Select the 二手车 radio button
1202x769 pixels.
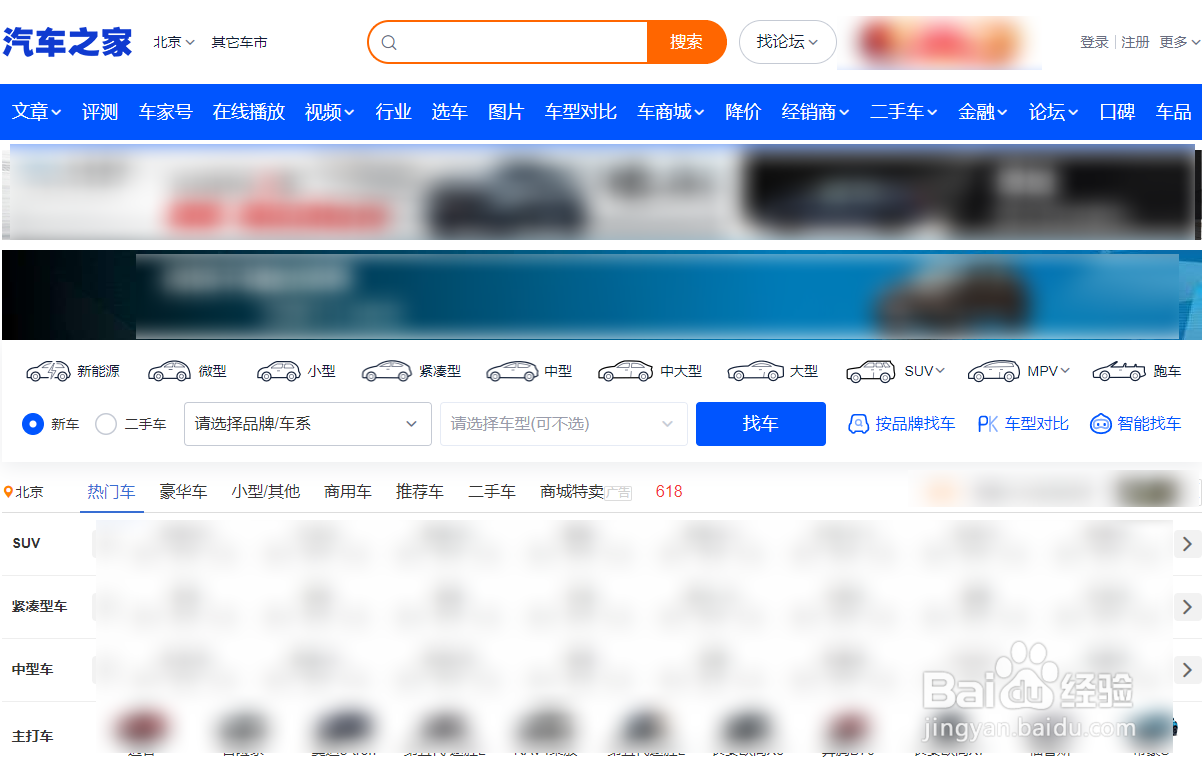point(106,424)
